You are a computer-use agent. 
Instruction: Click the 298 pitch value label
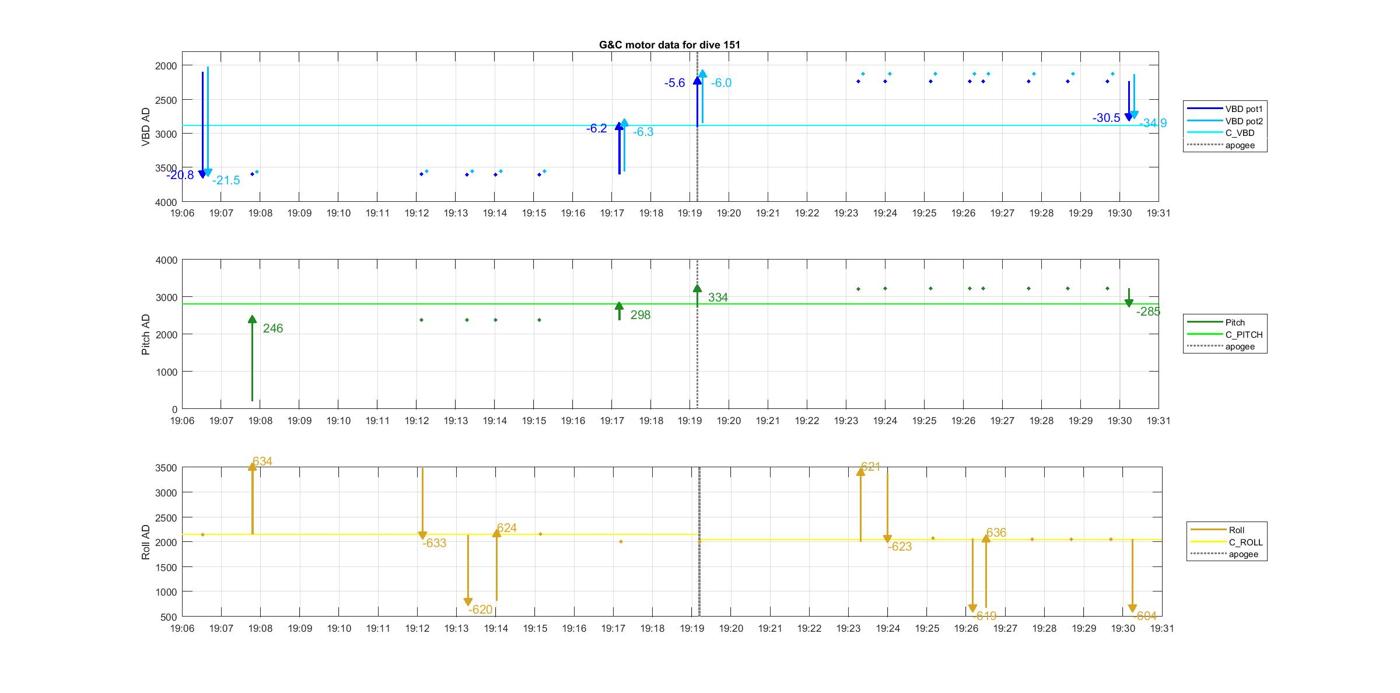[641, 315]
